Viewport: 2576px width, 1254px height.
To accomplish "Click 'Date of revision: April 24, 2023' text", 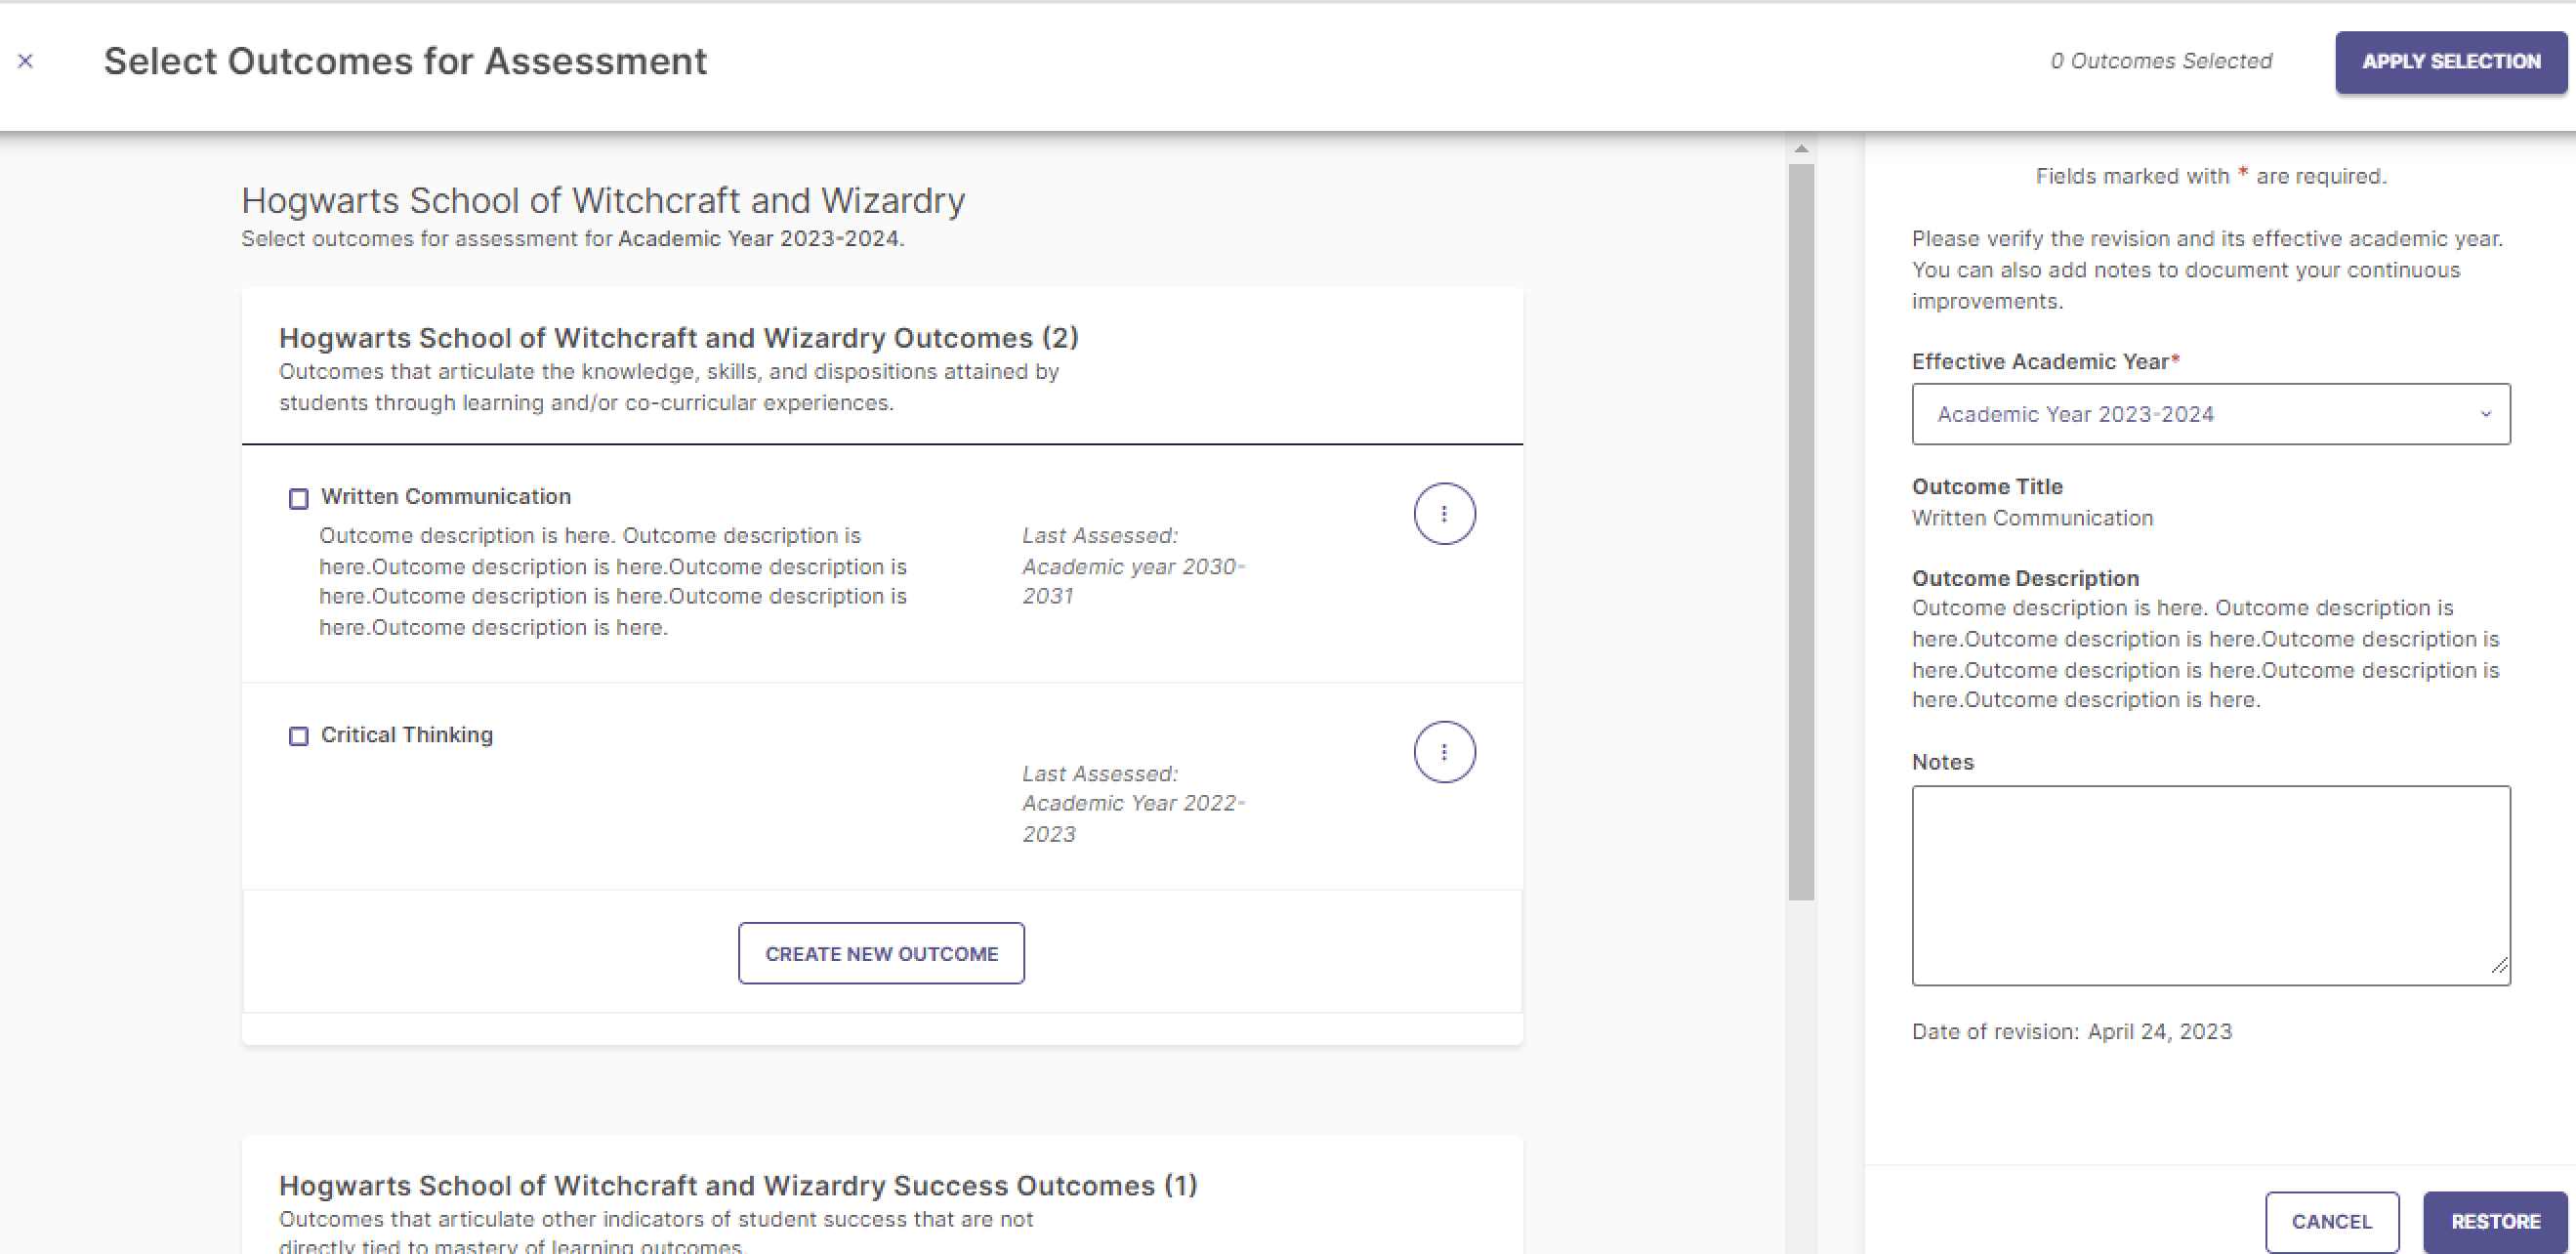I will tap(2072, 1031).
